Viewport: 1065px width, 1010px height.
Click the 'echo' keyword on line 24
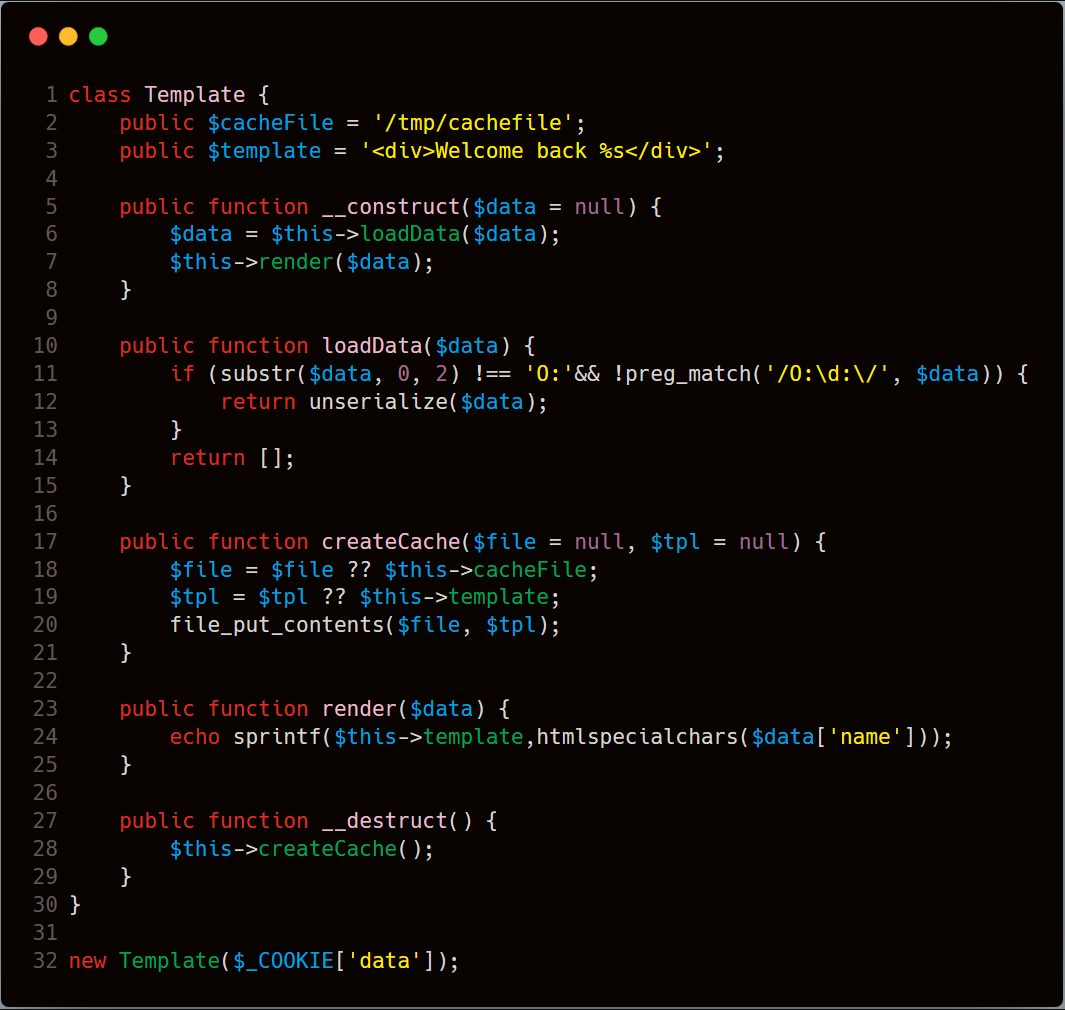(195, 737)
